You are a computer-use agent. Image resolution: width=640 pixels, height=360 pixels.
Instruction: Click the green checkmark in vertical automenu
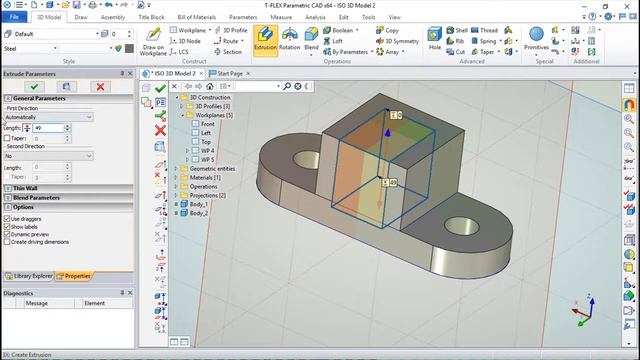(x=160, y=88)
